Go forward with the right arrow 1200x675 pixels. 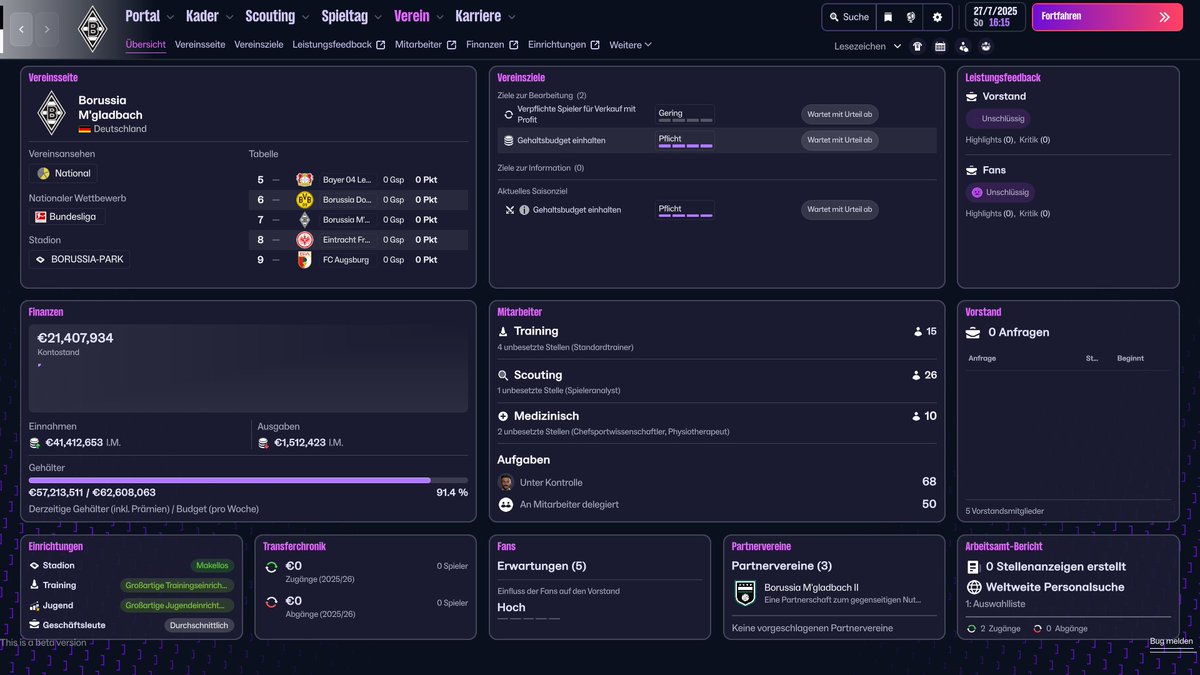(46, 30)
